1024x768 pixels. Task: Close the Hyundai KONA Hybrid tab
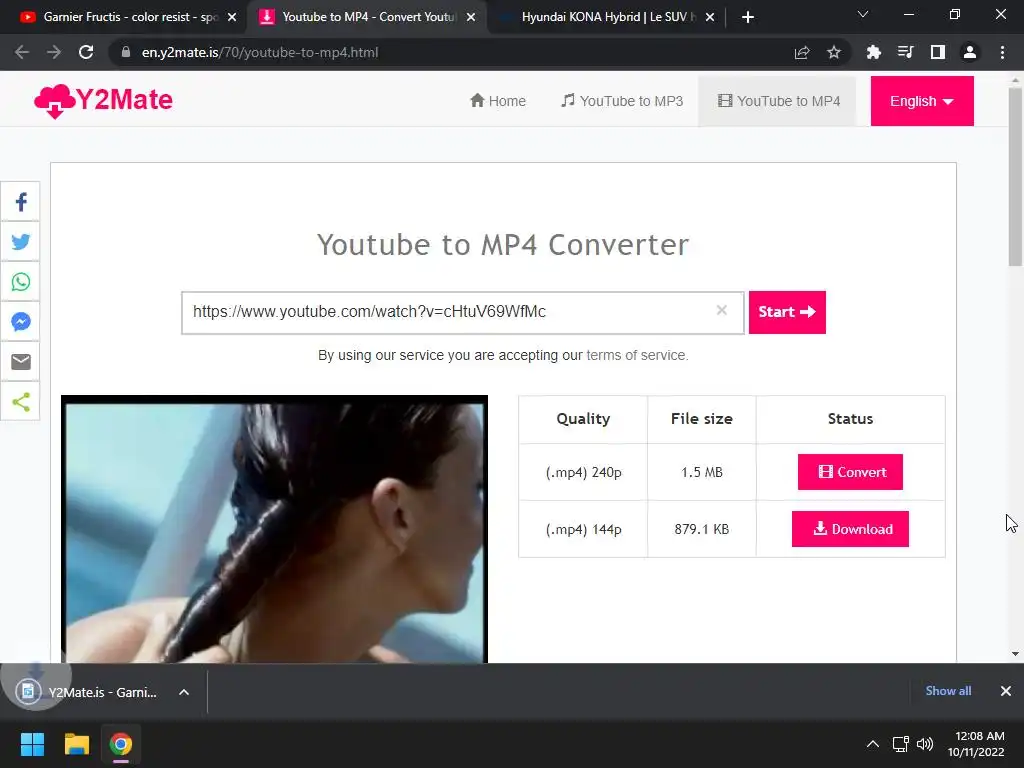pyautogui.click(x=710, y=17)
